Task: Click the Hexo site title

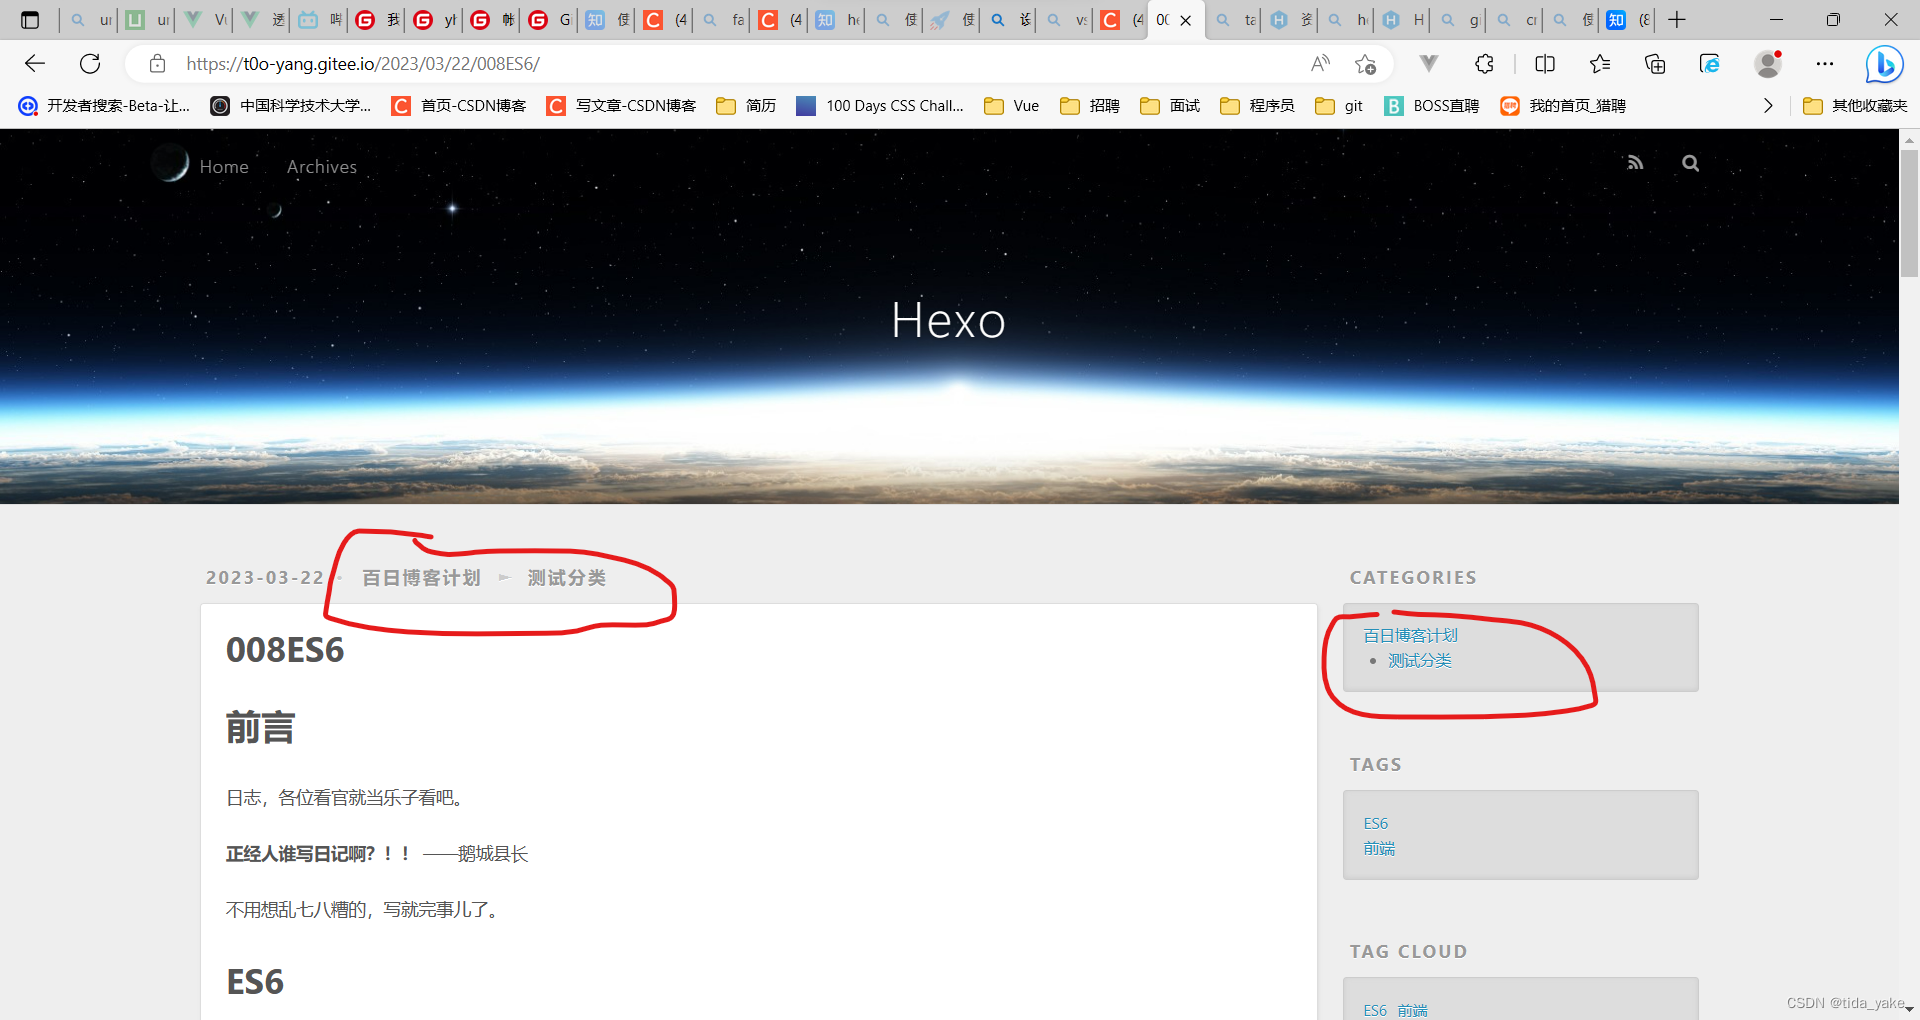Action: click(x=948, y=321)
